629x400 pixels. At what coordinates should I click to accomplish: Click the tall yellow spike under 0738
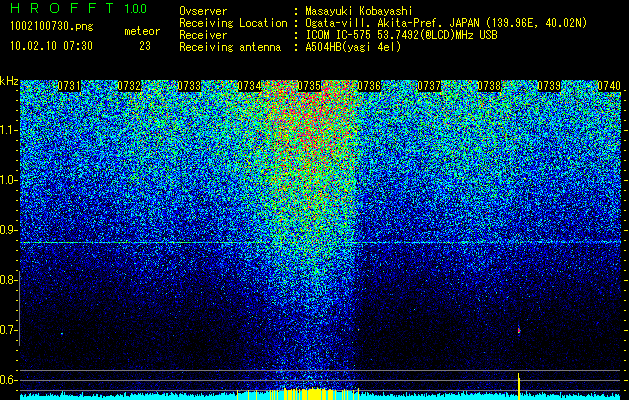pyautogui.click(x=519, y=384)
